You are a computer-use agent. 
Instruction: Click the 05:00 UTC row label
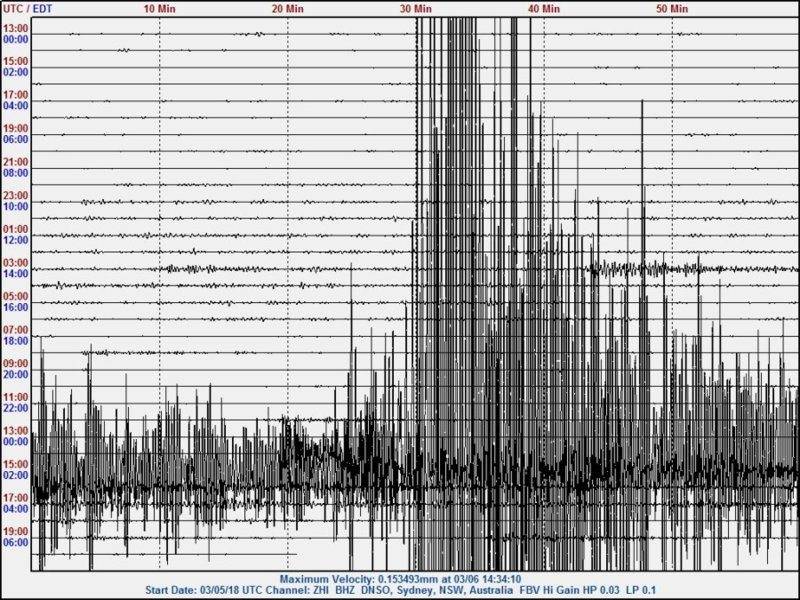tap(16, 296)
